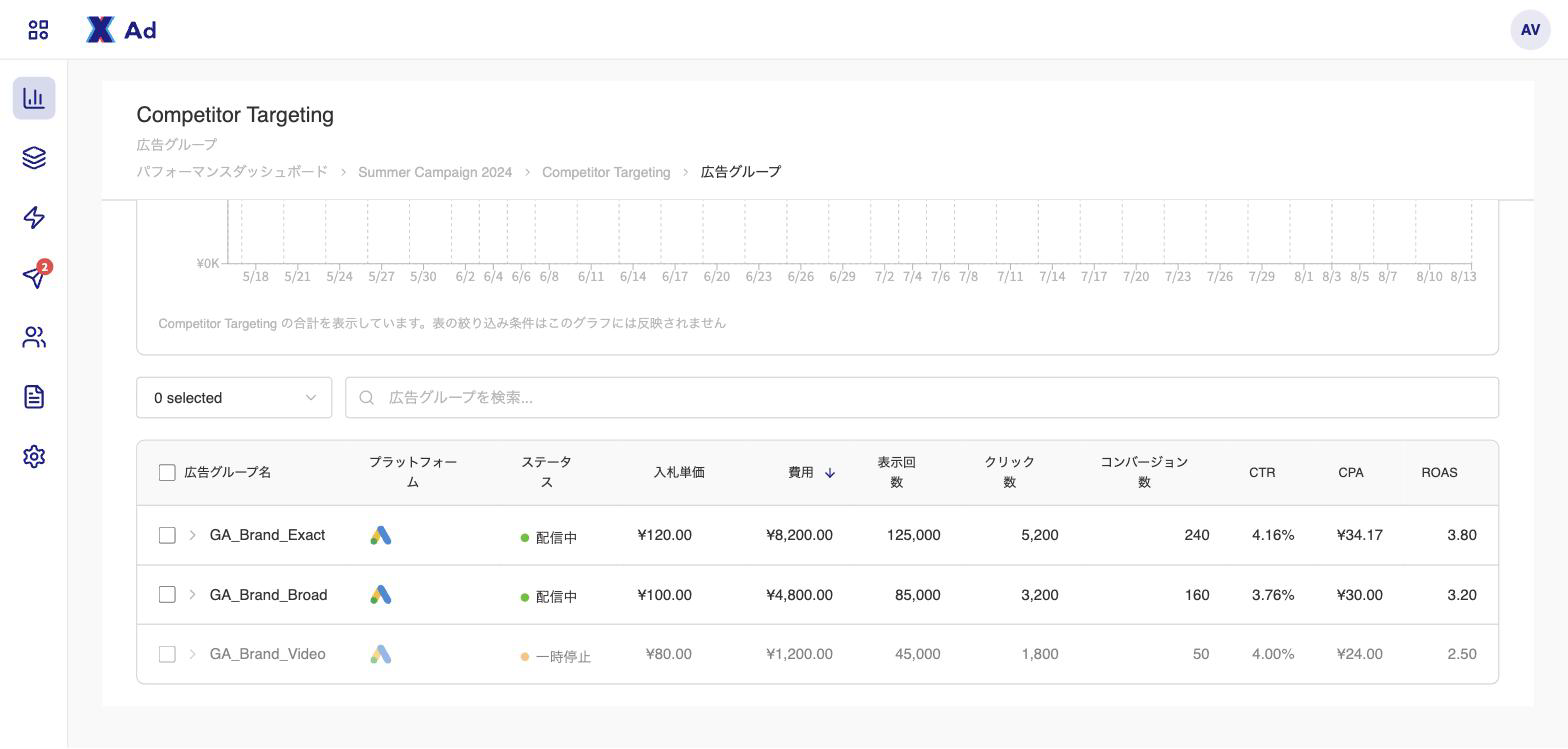Go to Summer Campaign 2024 breadcrumb
Viewport: 1568px width, 749px height.
435,172
